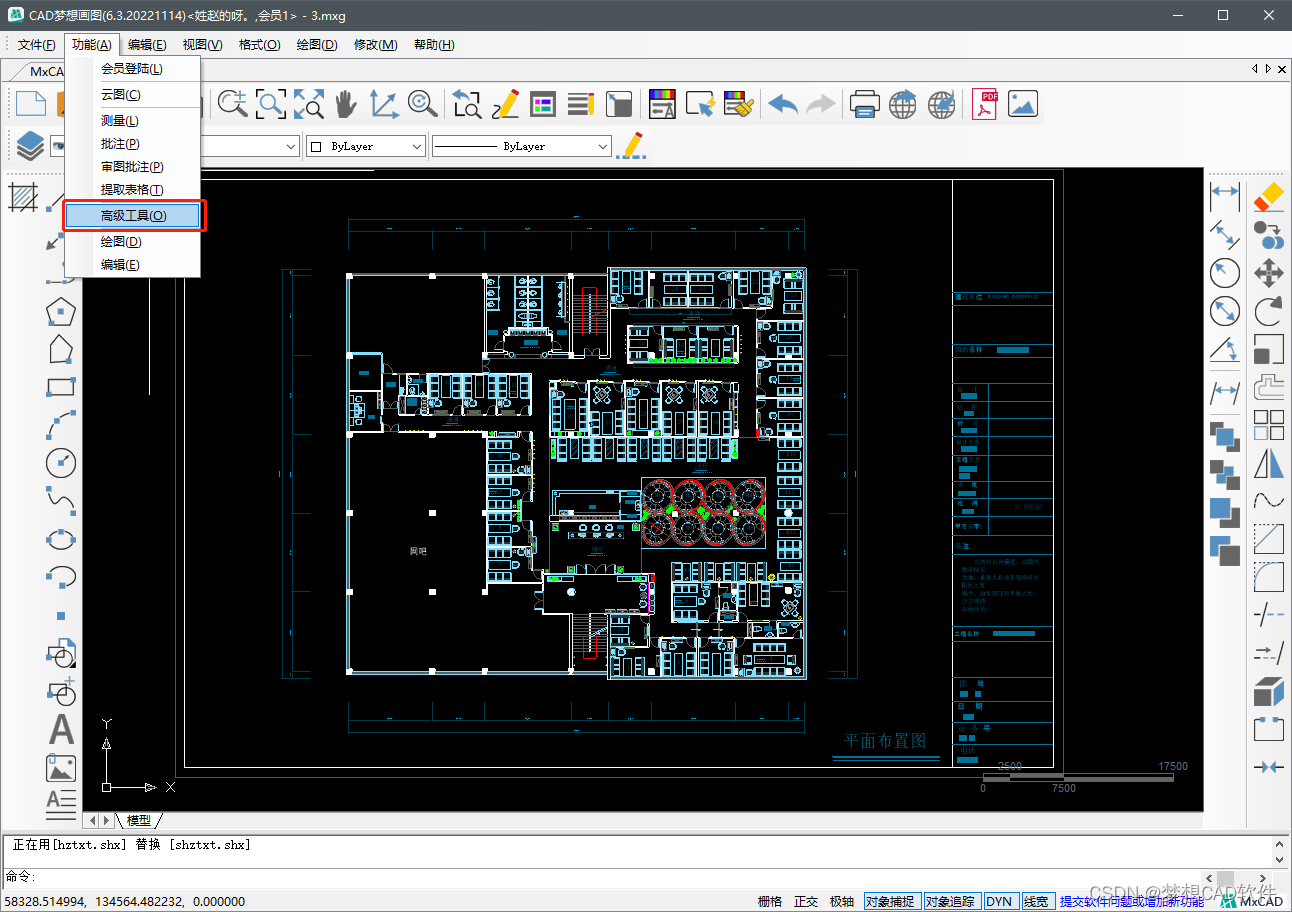The height and width of the screenshot is (912, 1292).
Task: Toggle 正交 ortho mode in status bar
Action: [x=806, y=901]
